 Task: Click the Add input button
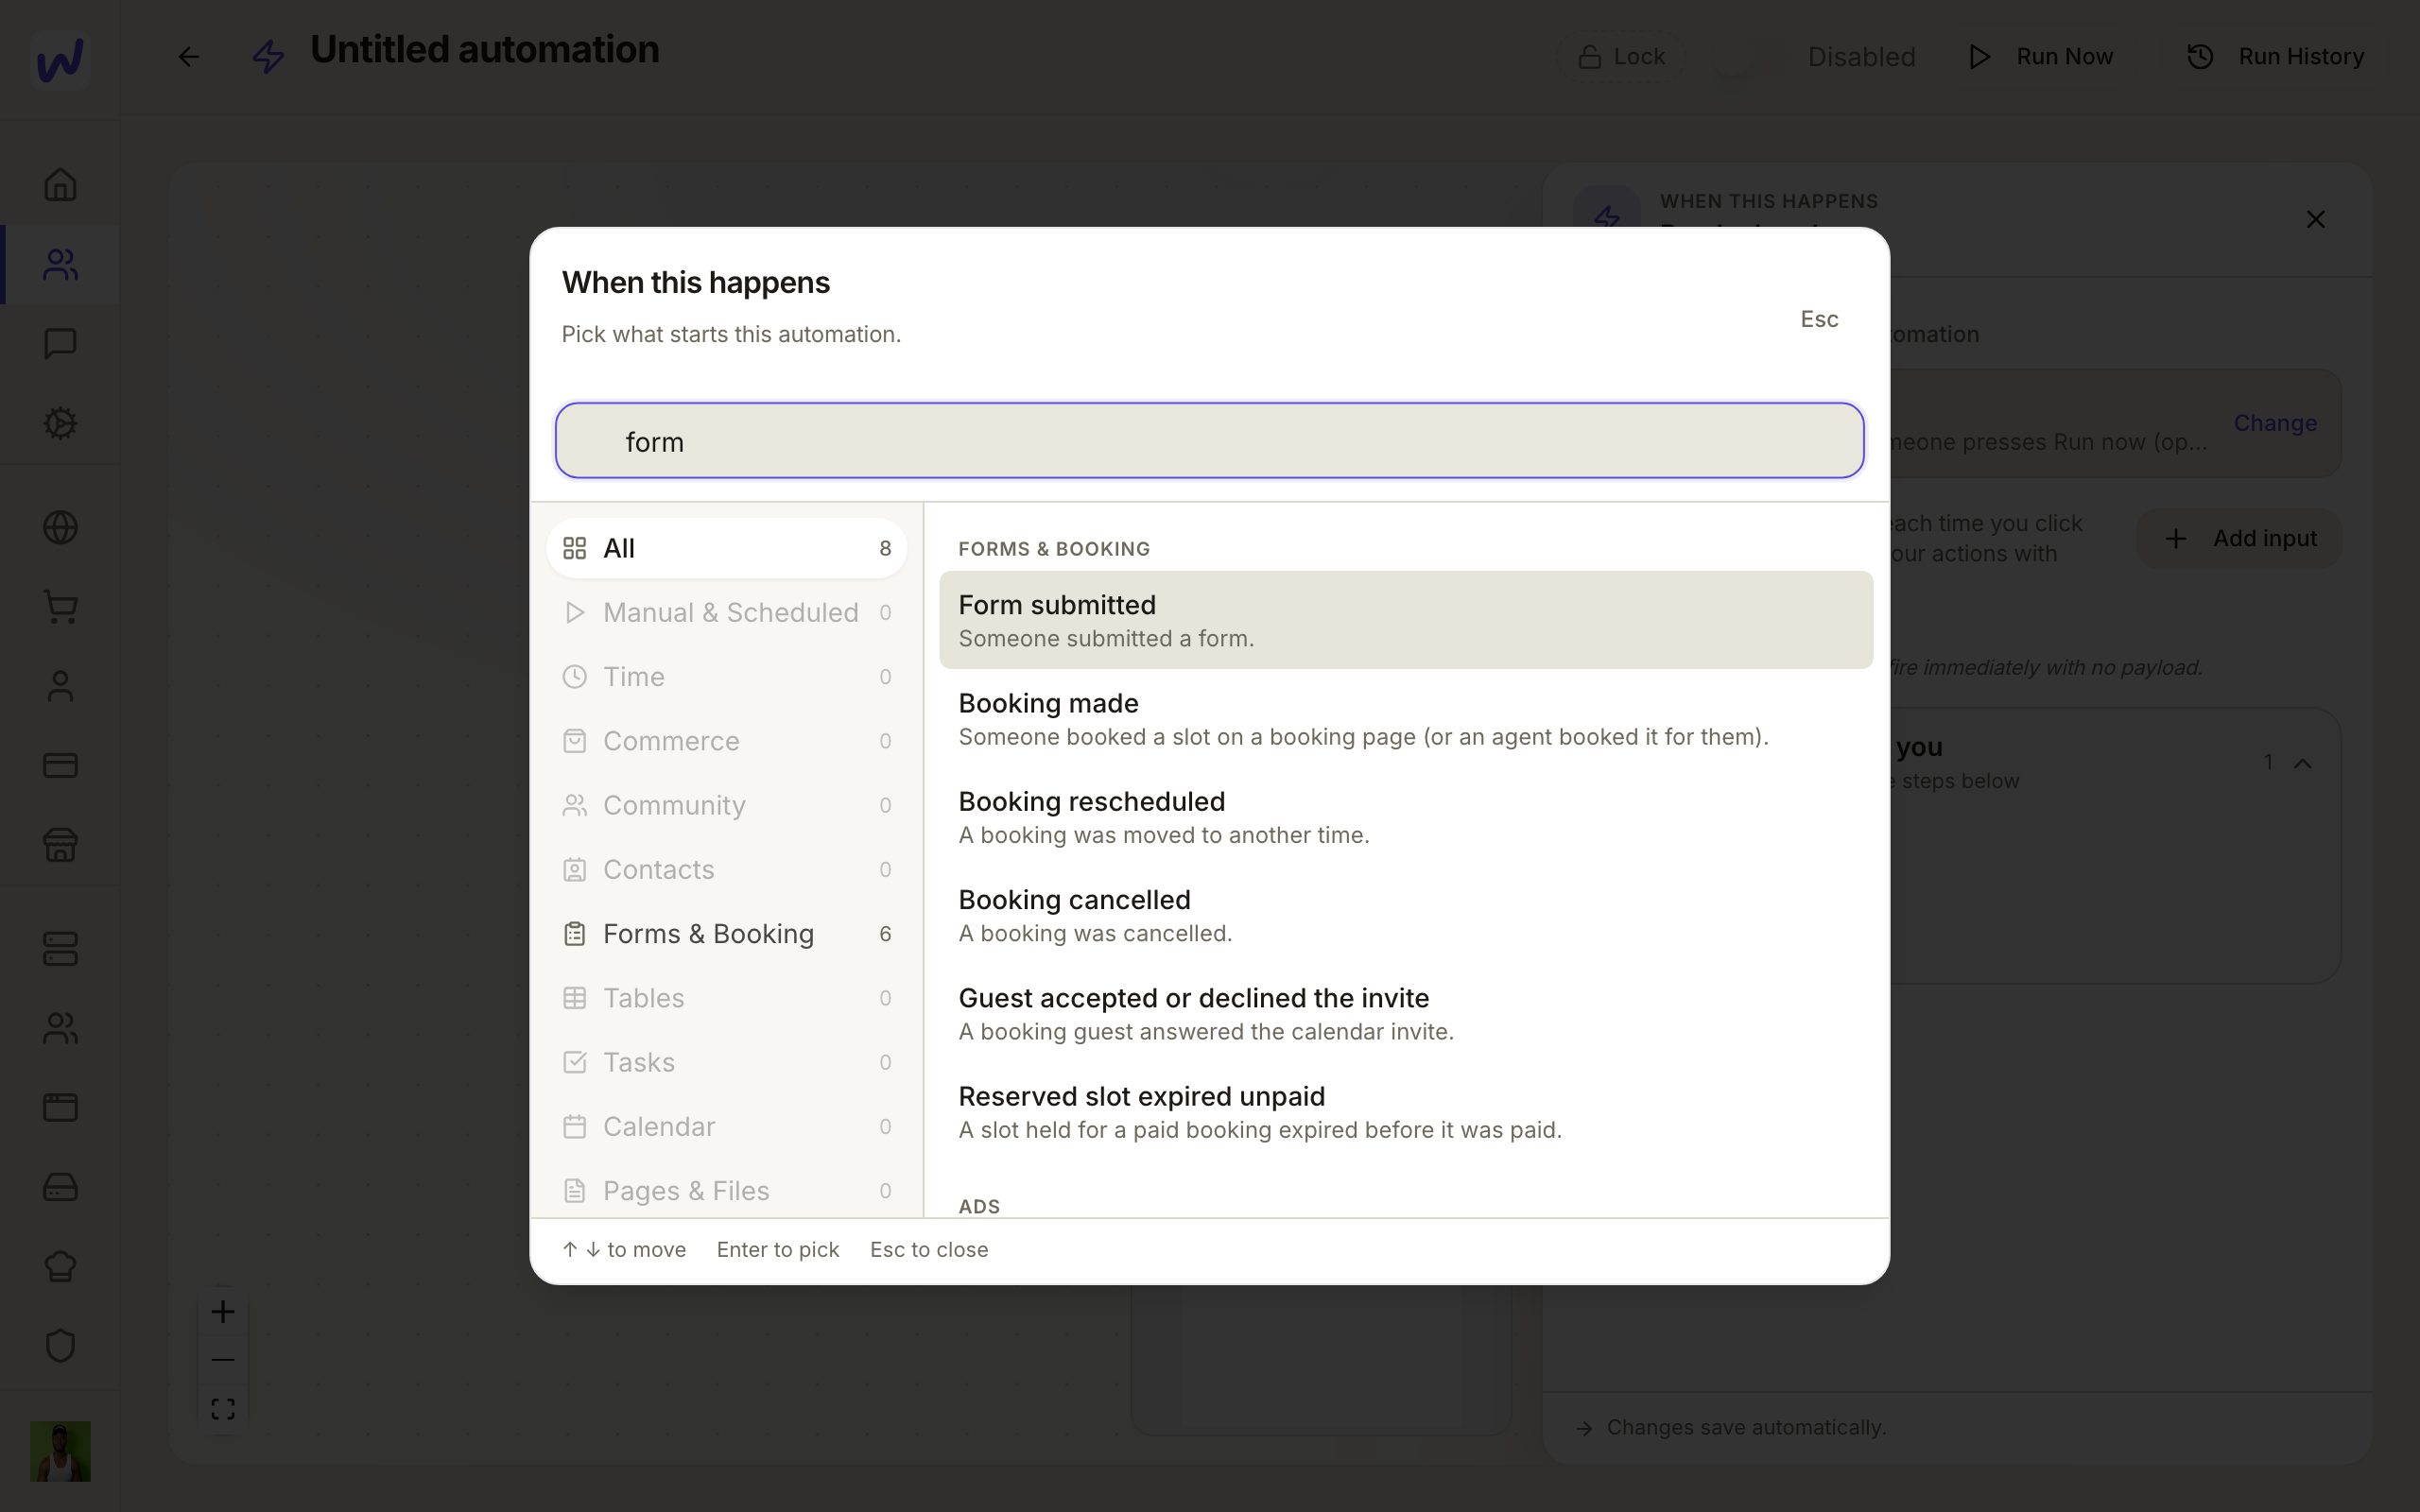click(2239, 538)
